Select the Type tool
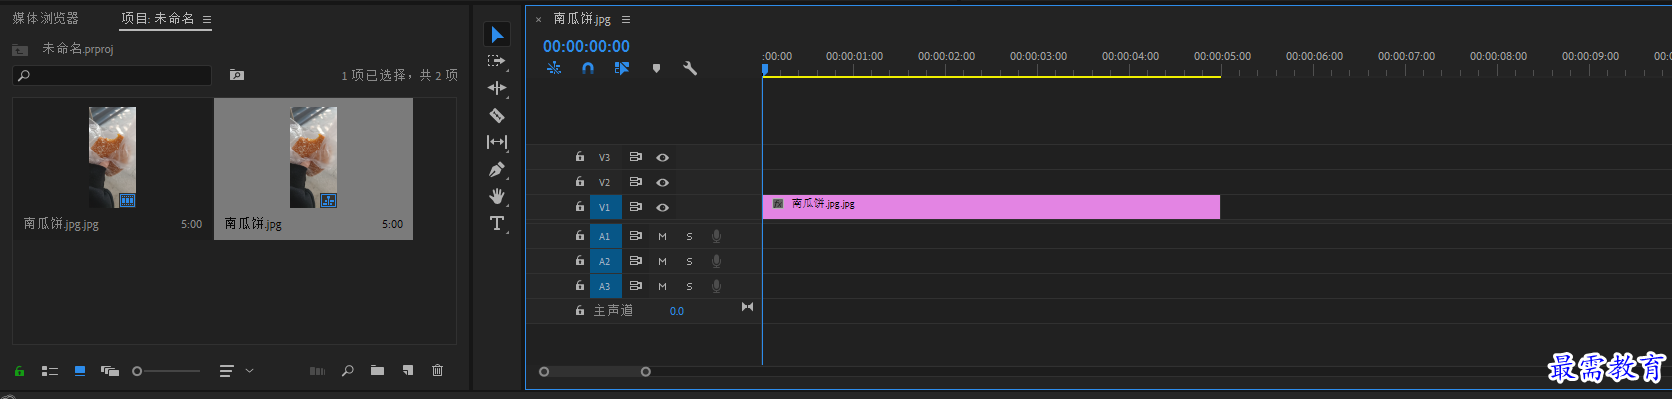The height and width of the screenshot is (399, 1672). 496,223
